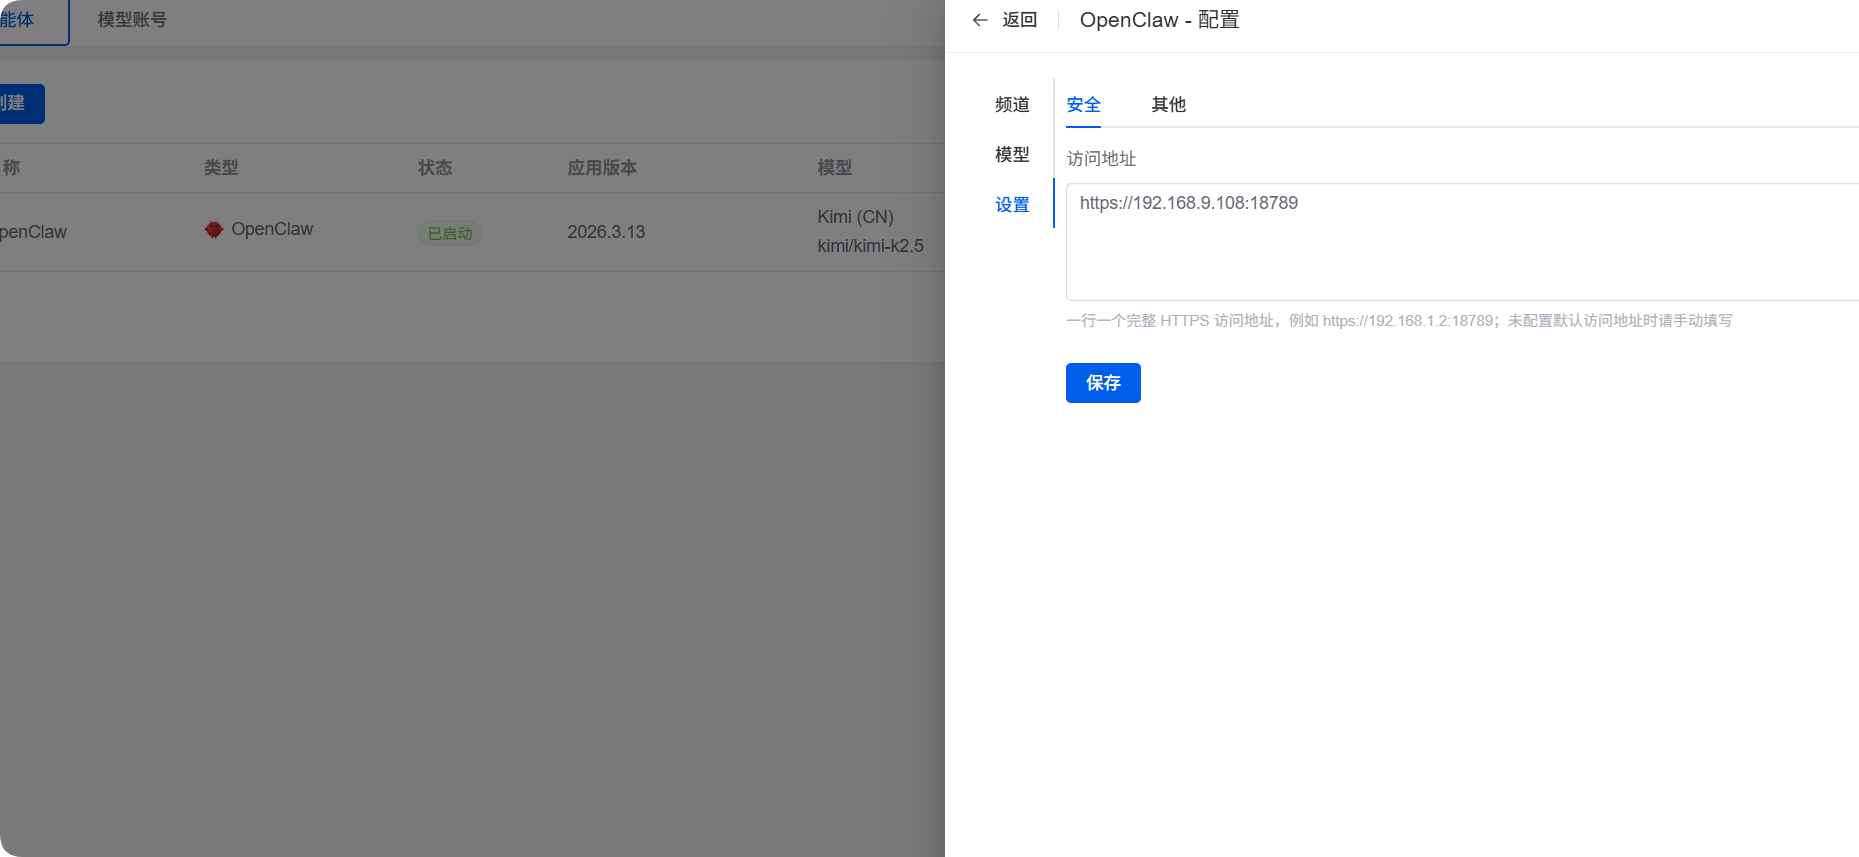The height and width of the screenshot is (857, 1859).
Task: Click the blue 创建 button
Action: click(18, 103)
